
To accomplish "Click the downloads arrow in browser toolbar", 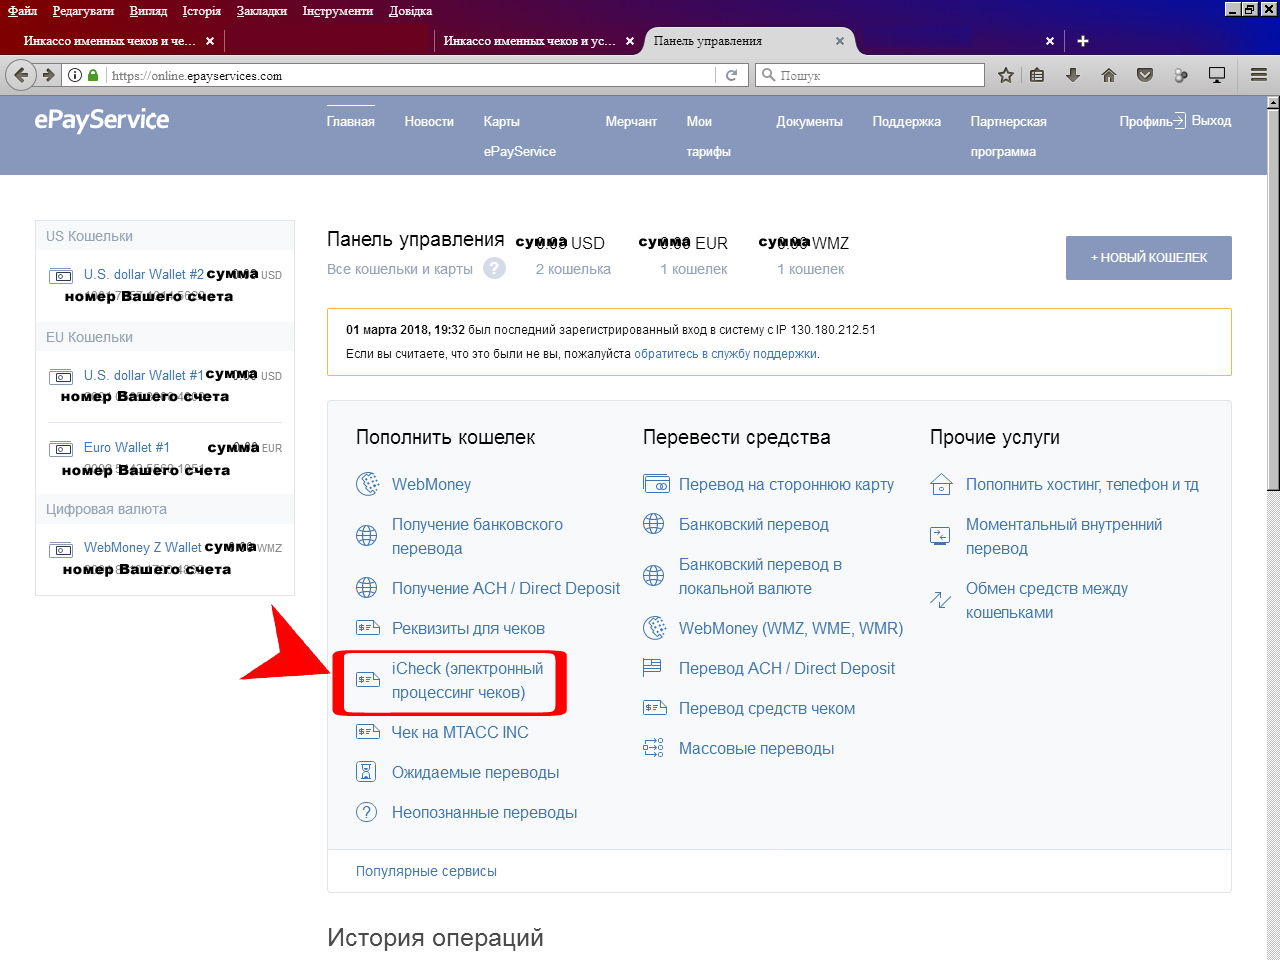I will (x=1073, y=75).
